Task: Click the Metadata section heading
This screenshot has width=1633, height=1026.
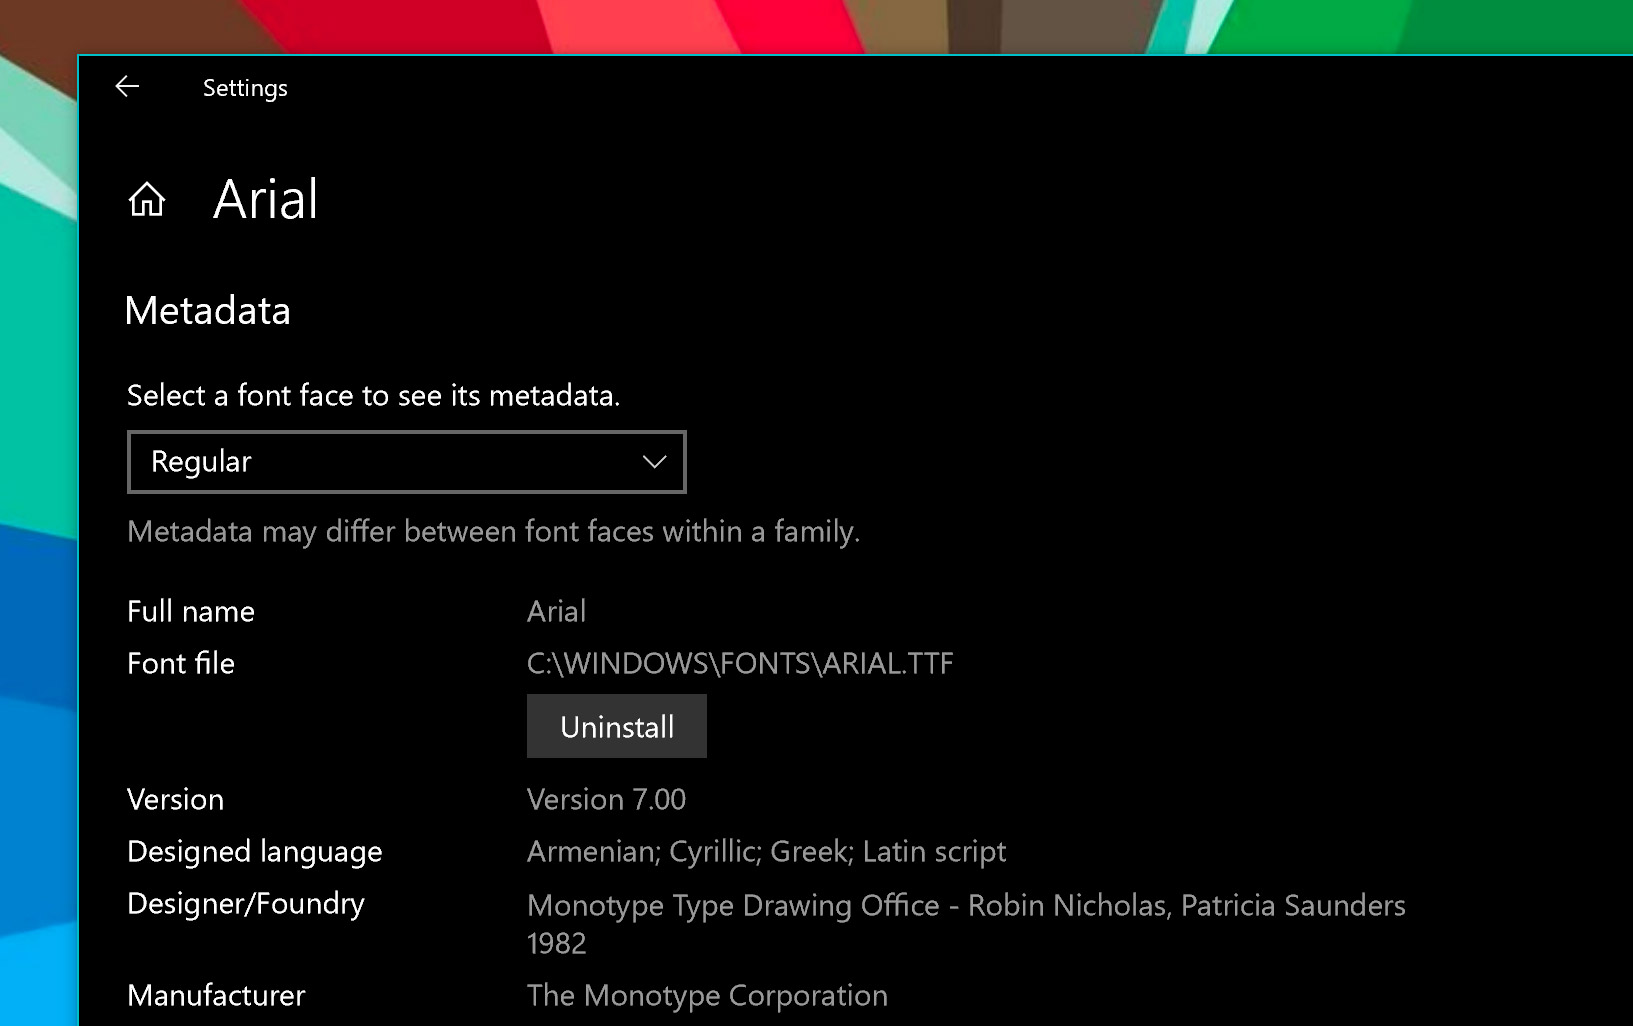Action: [208, 311]
